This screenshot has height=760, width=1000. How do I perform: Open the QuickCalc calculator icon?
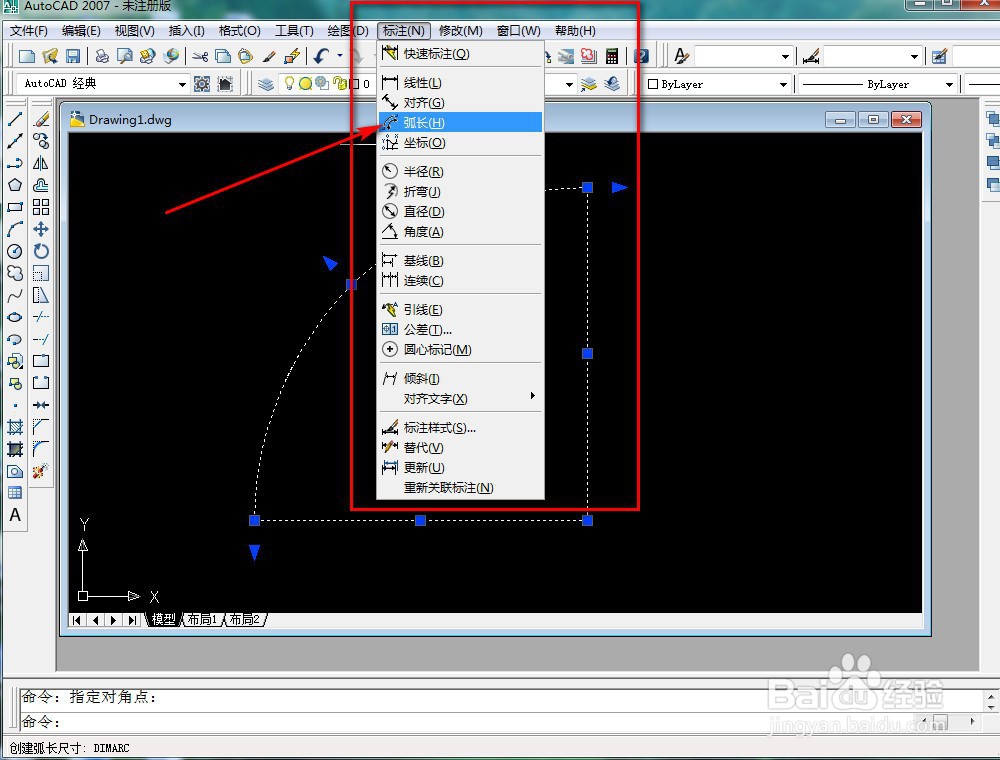[x=612, y=56]
